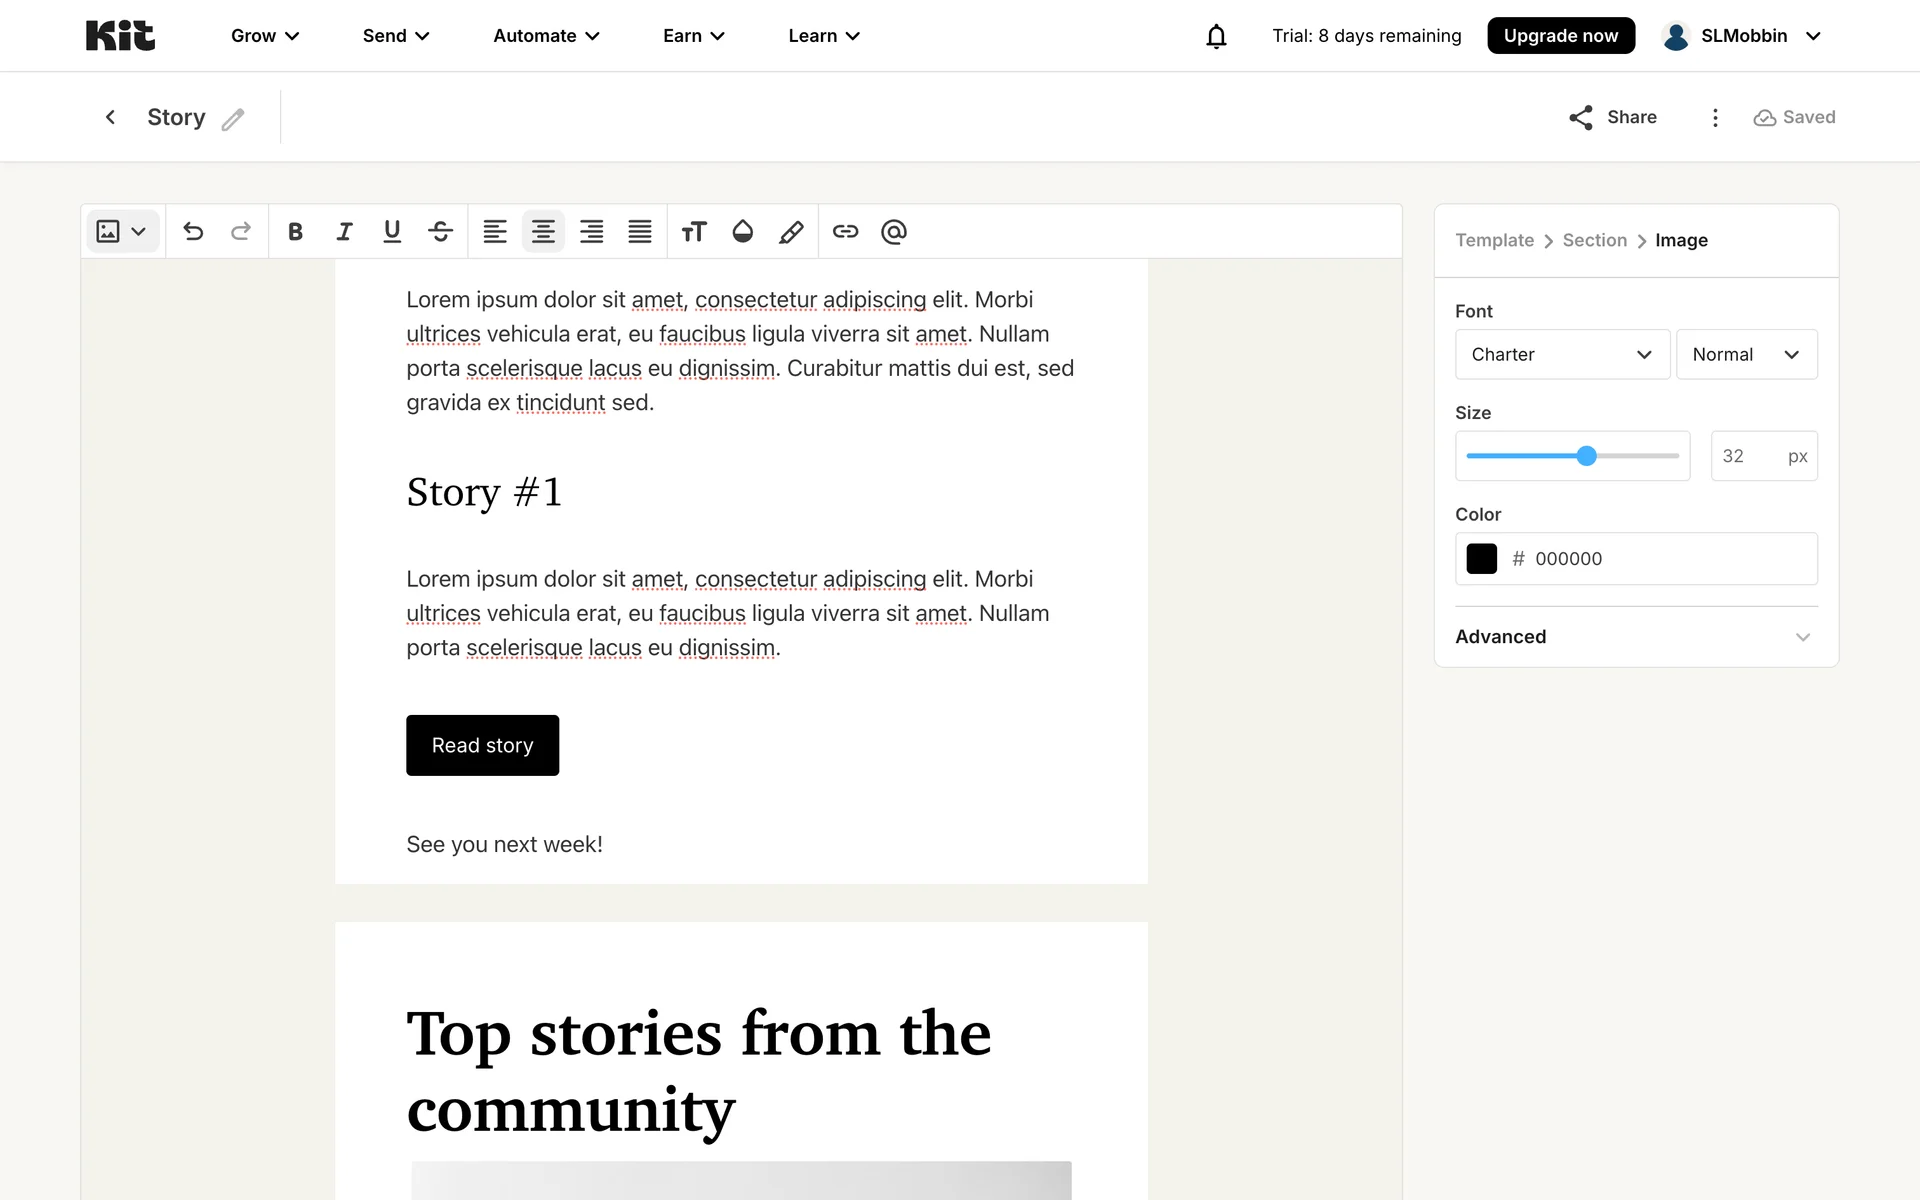The image size is (1920, 1200).
Task: Open the Grow menu
Action: (265, 36)
